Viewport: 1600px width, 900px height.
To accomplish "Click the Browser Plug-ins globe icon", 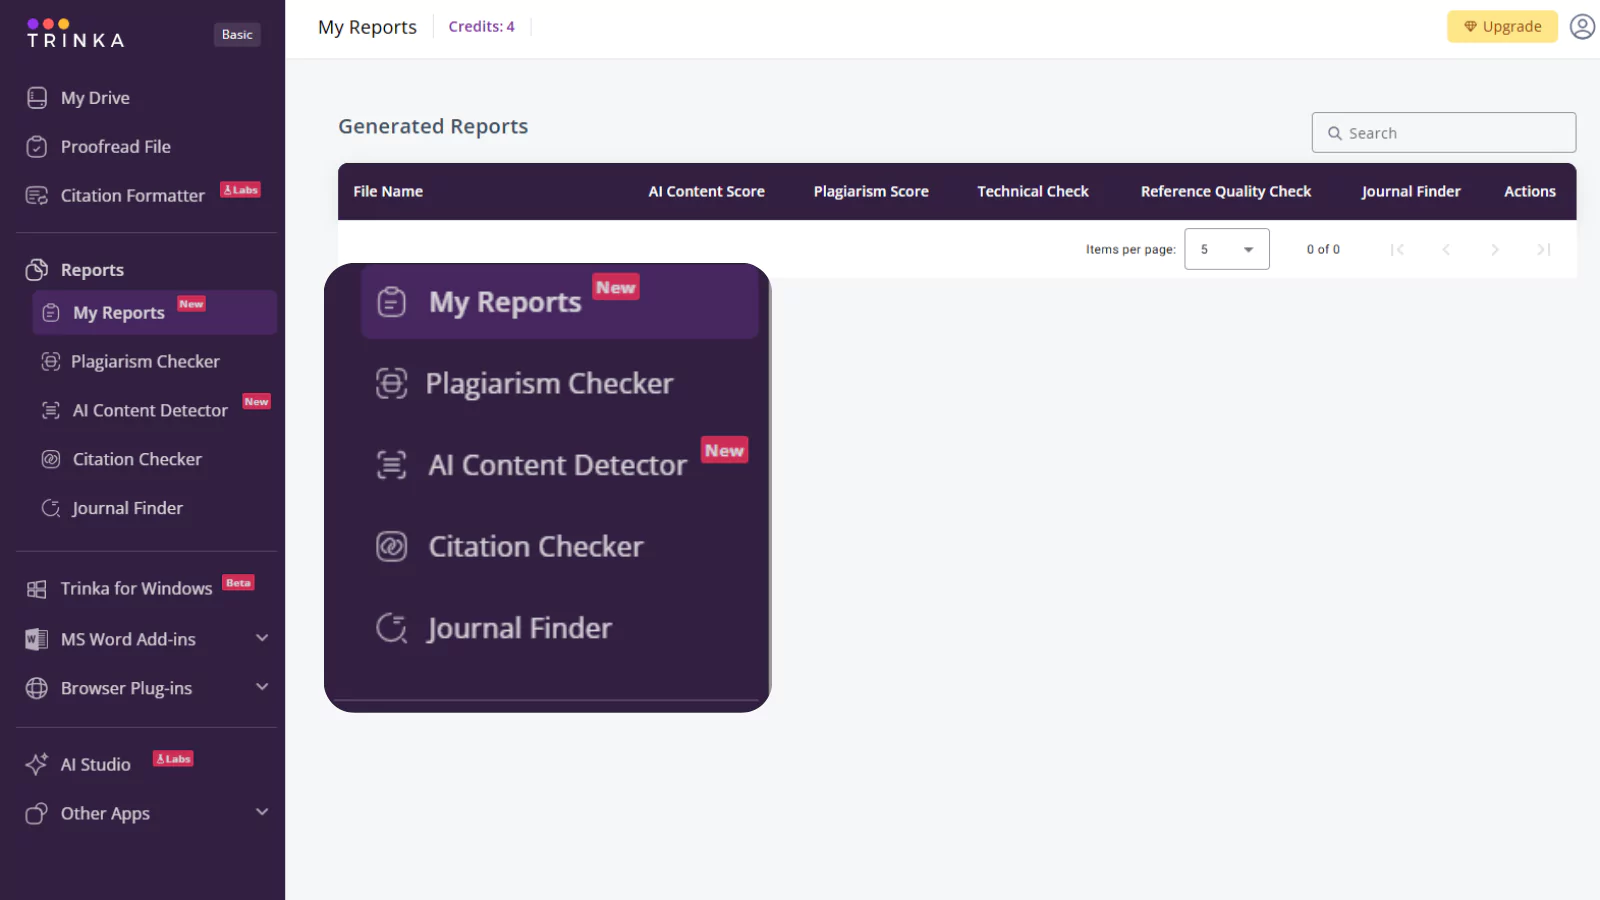I will click(36, 688).
